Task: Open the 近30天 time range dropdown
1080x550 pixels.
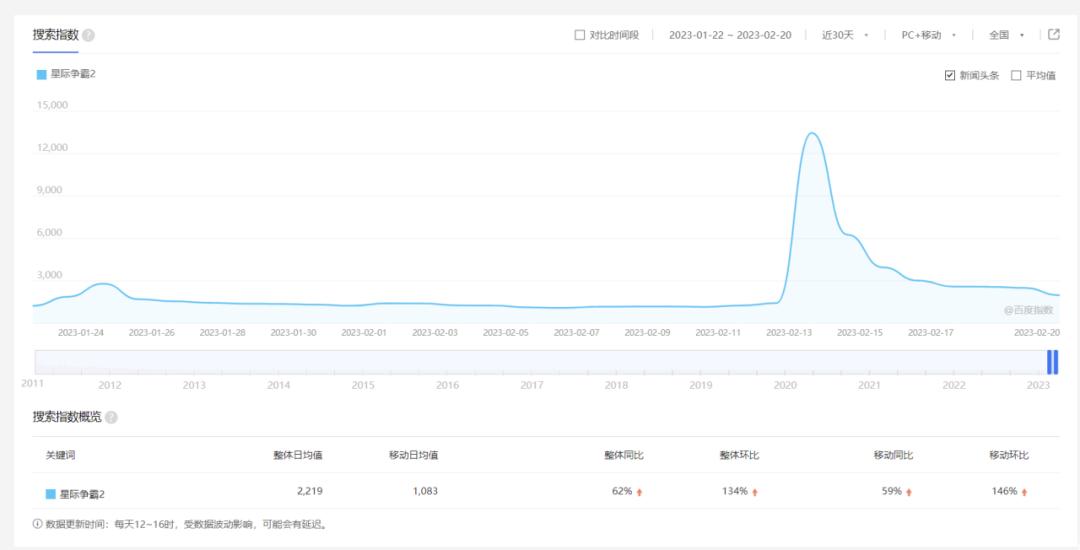Action: (x=845, y=35)
